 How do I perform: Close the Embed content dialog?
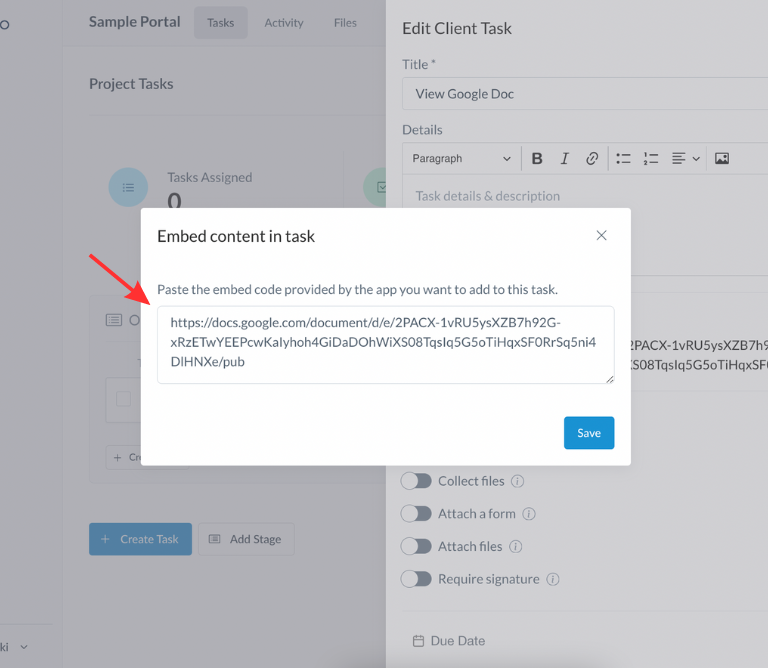(x=601, y=236)
